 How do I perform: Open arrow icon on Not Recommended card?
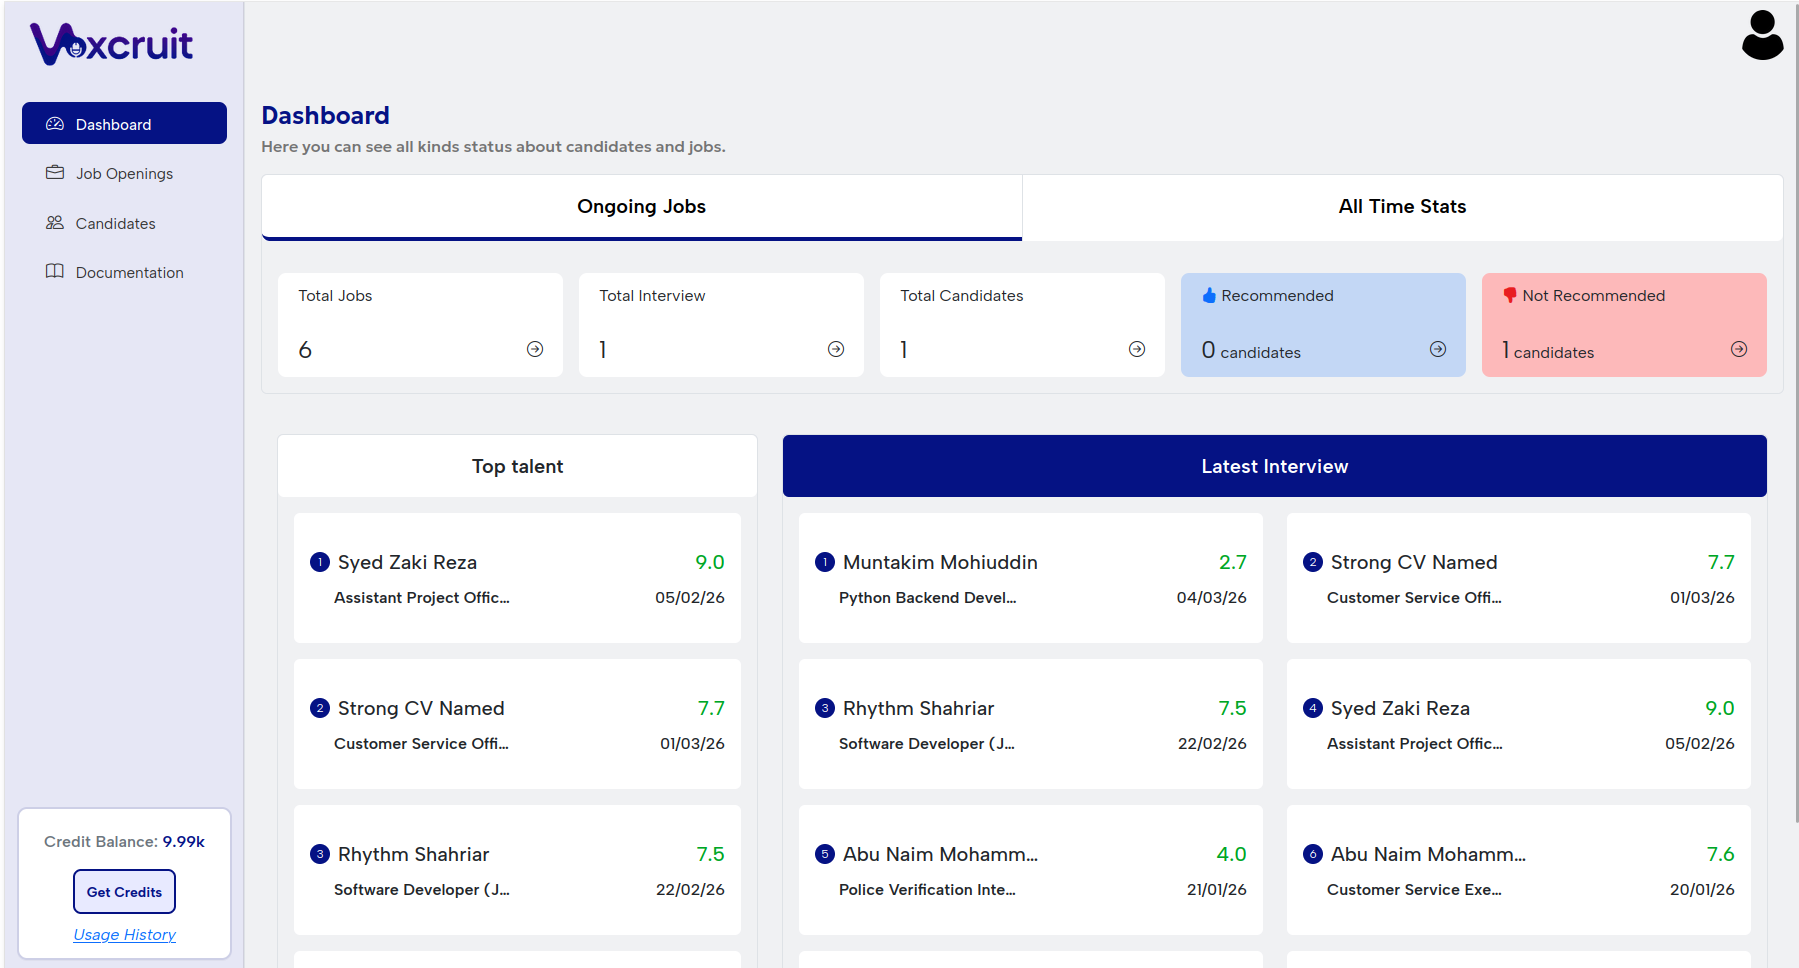[x=1739, y=349]
